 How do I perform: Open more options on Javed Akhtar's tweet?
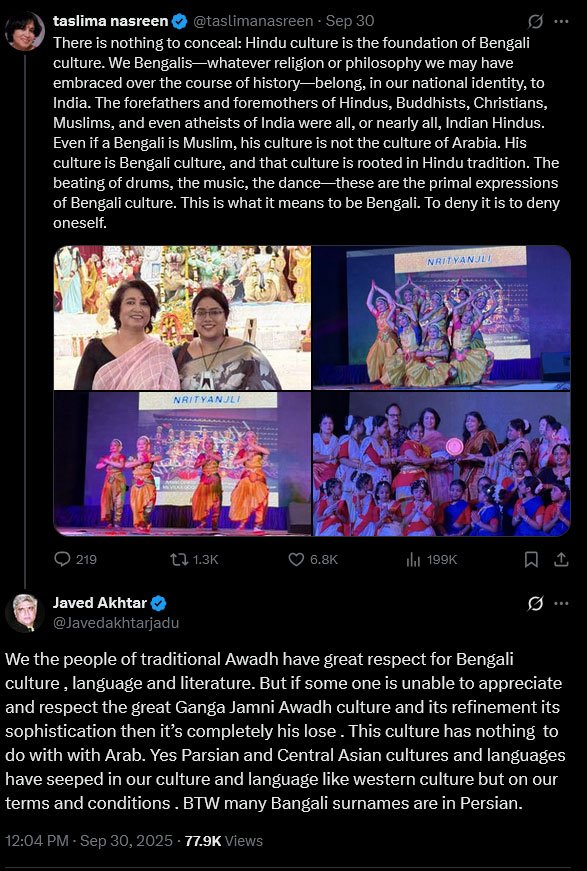click(x=561, y=603)
